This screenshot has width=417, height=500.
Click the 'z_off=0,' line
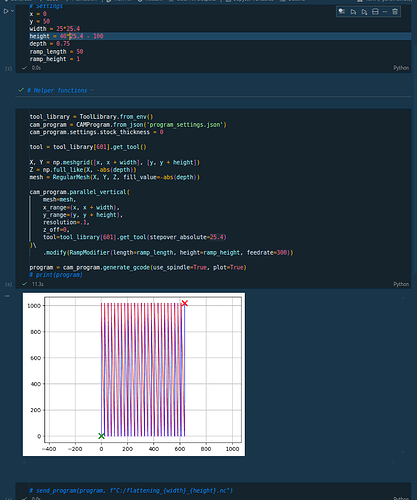(56, 230)
